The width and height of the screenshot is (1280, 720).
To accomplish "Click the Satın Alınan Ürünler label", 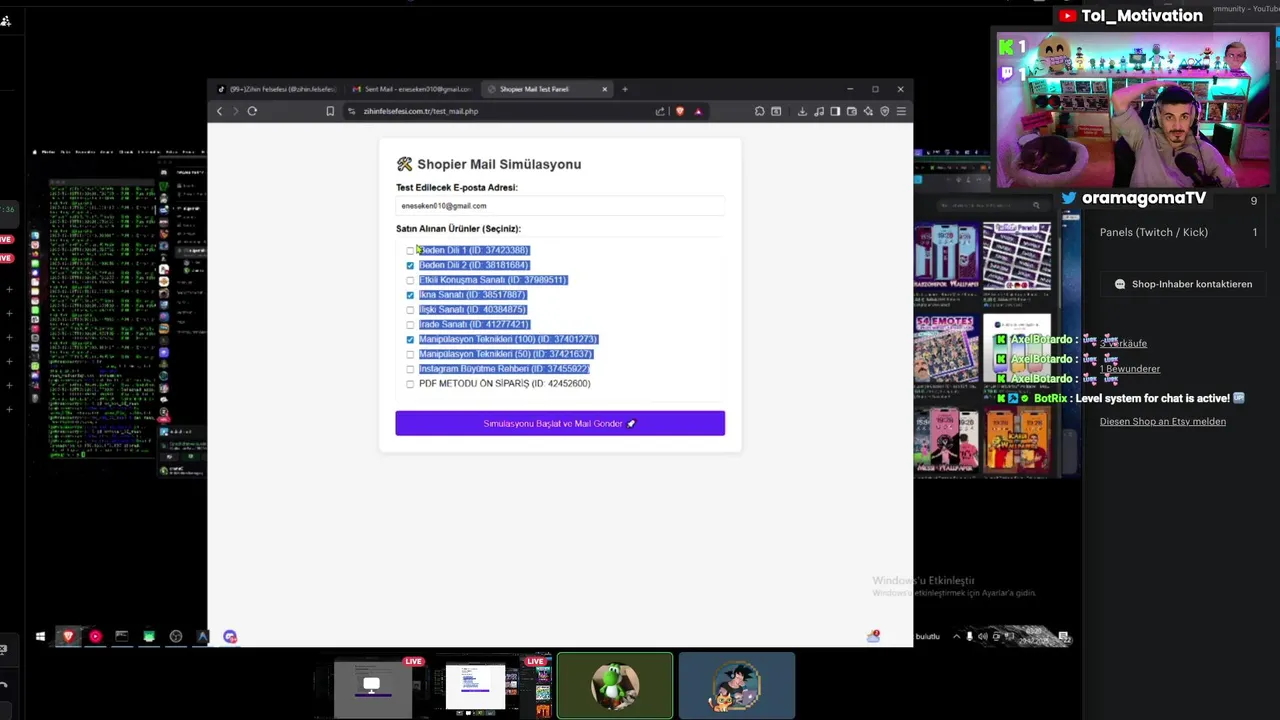I will 458,229.
